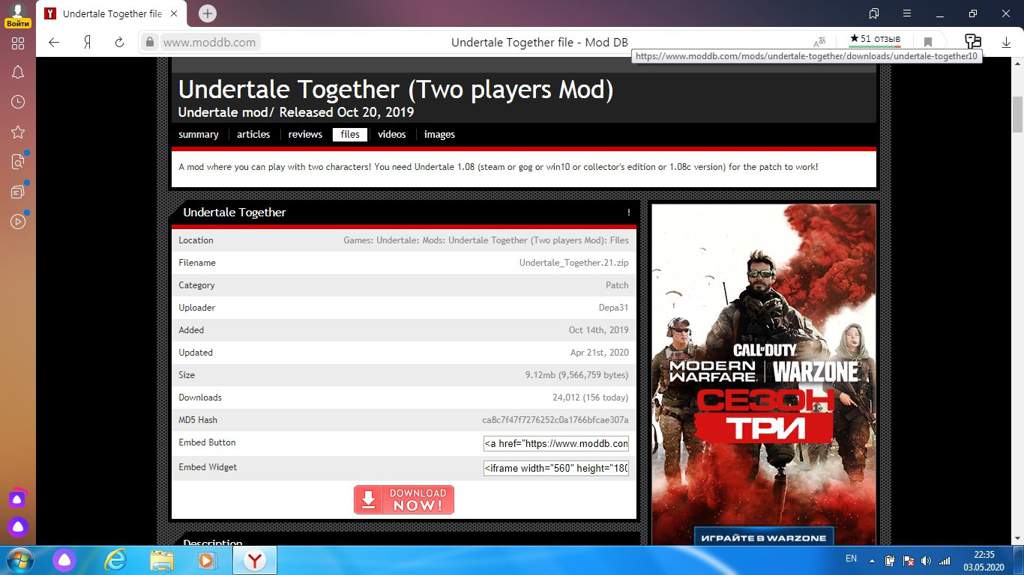Open Internet Explorer from taskbar
The width and height of the screenshot is (1024, 575).
[115, 560]
